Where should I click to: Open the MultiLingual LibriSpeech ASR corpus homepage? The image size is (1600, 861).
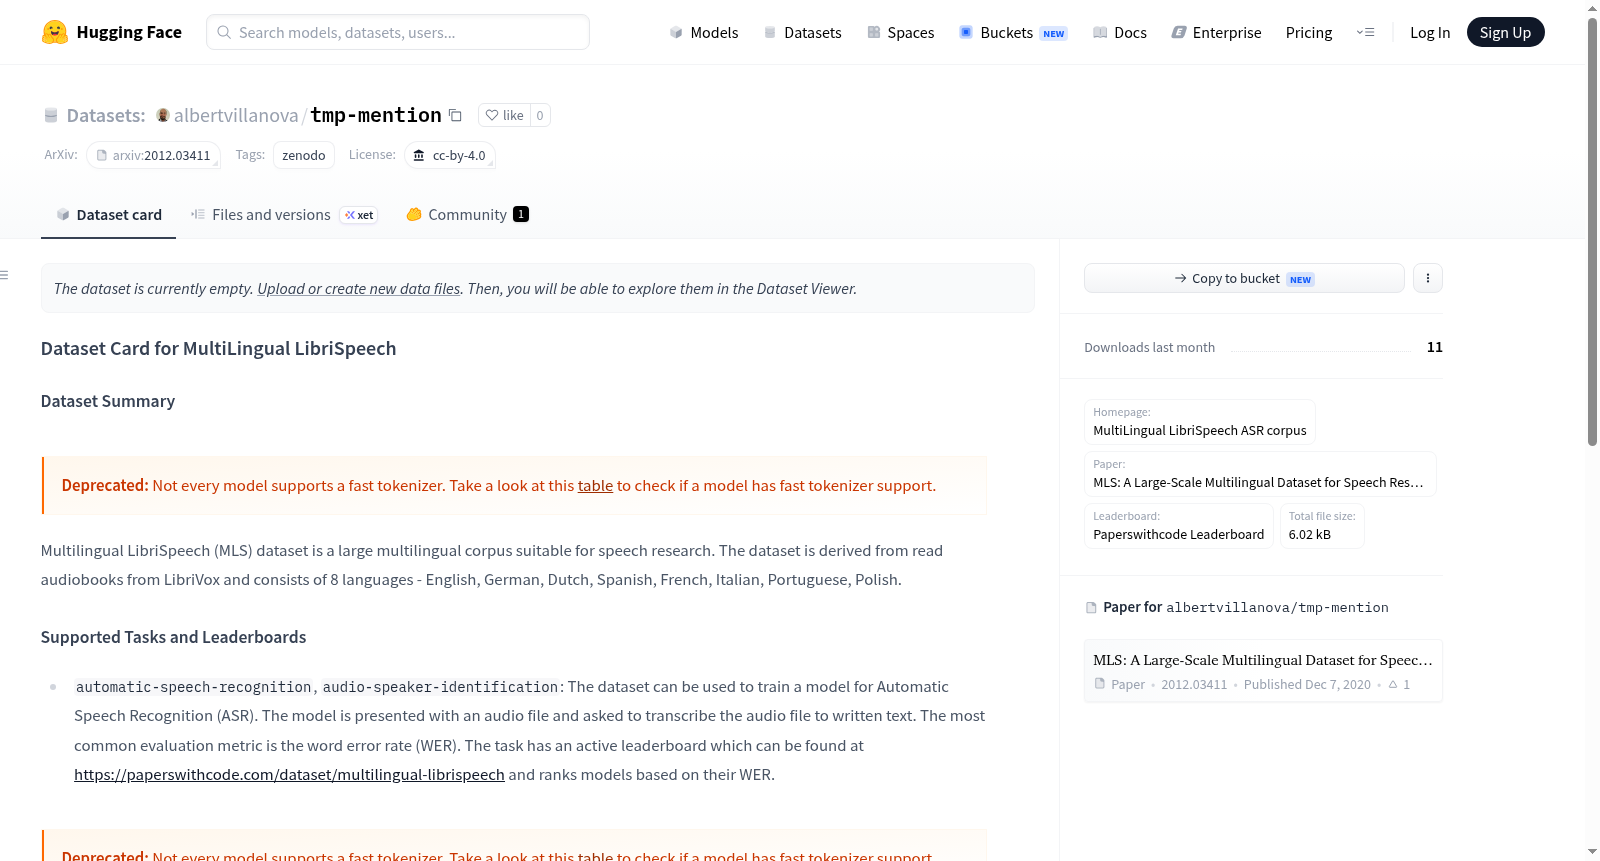click(x=1200, y=422)
